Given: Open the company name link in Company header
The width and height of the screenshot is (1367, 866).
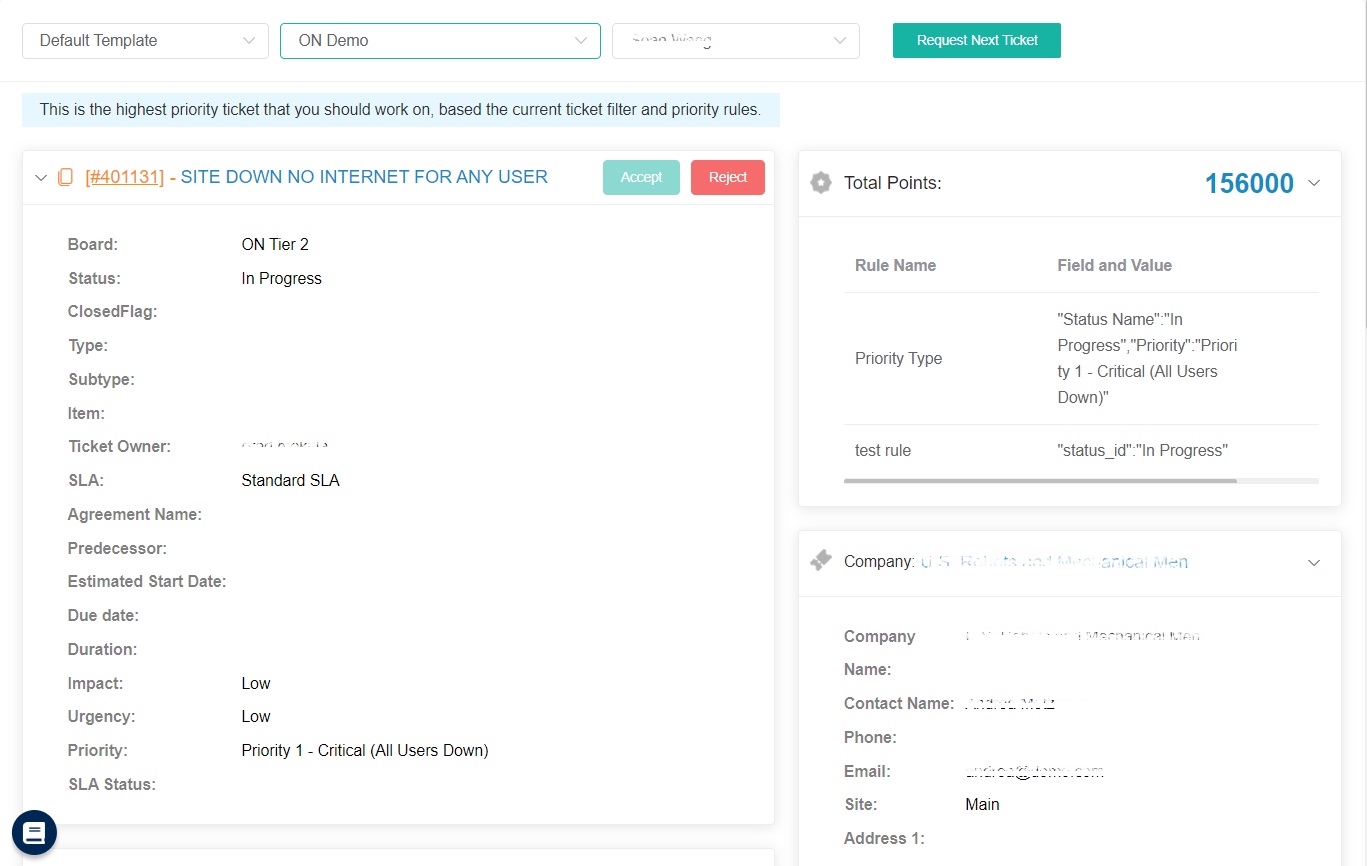Looking at the screenshot, I should click(x=1054, y=562).
